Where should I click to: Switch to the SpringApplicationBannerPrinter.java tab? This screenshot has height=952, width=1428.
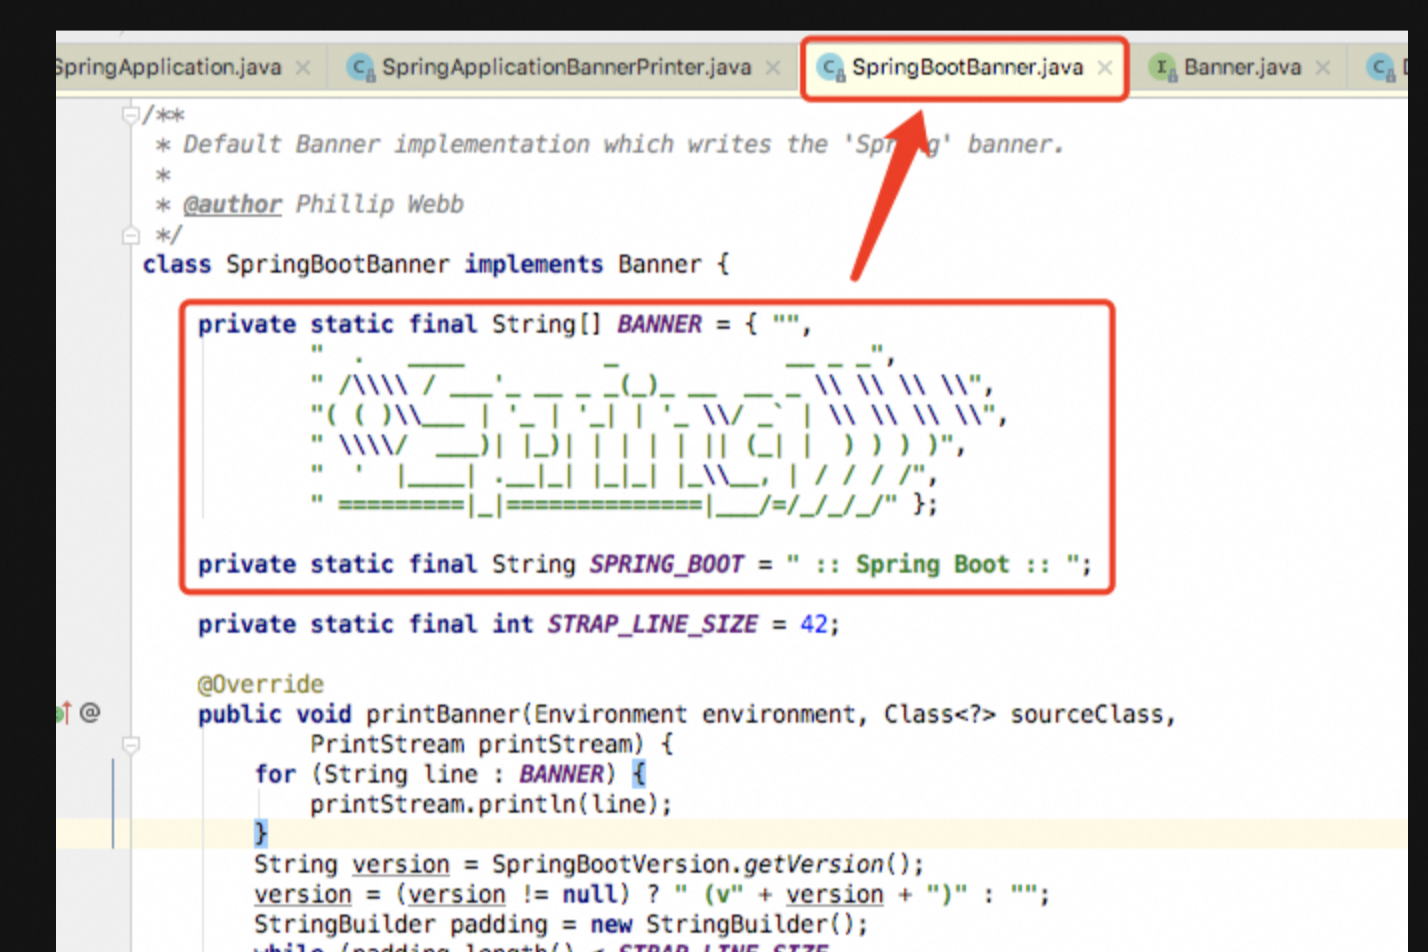click(566, 67)
